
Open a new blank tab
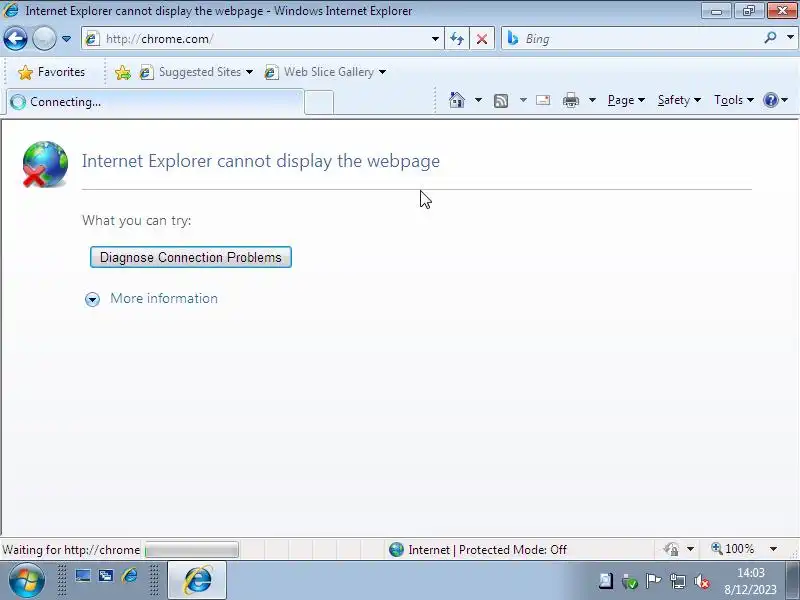click(x=319, y=103)
